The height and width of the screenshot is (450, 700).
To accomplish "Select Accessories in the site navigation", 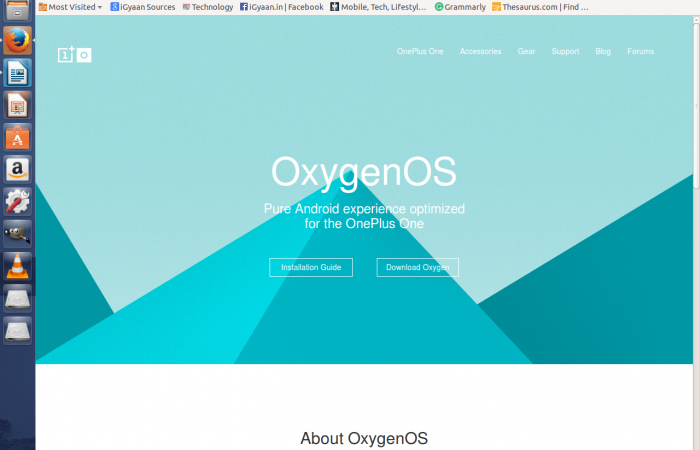I will click(x=480, y=51).
